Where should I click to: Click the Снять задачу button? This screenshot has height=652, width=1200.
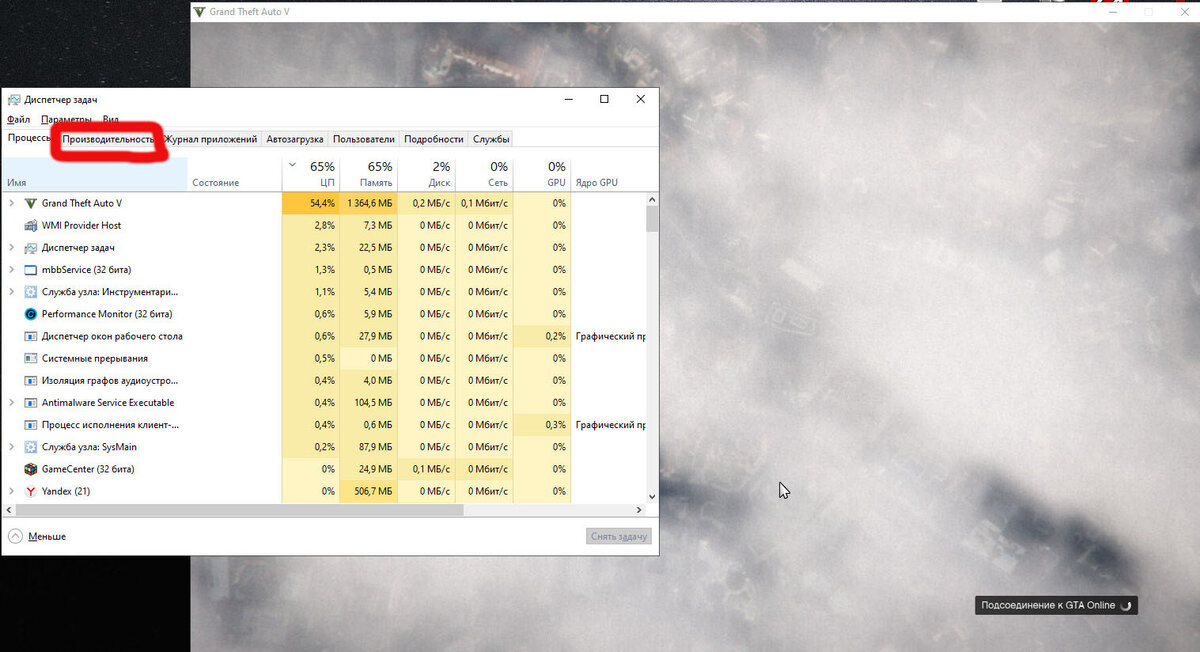coord(619,536)
